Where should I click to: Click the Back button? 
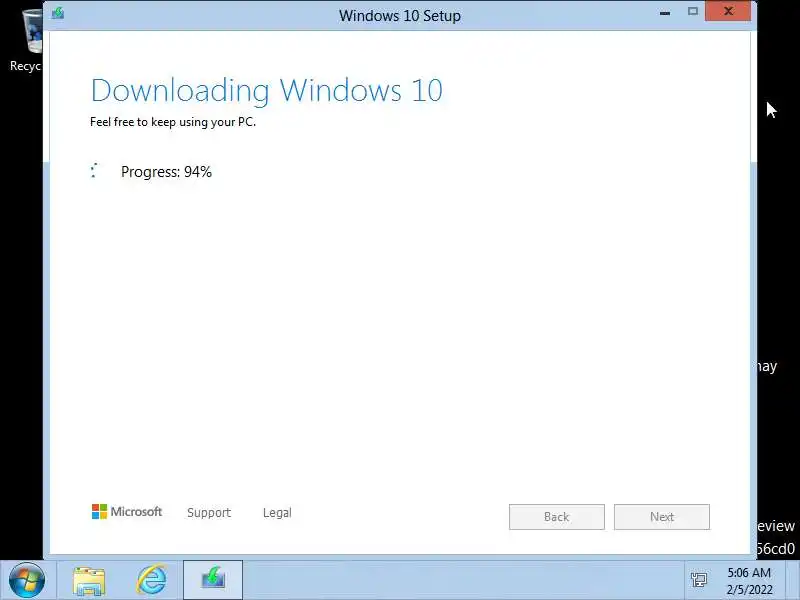[557, 517]
